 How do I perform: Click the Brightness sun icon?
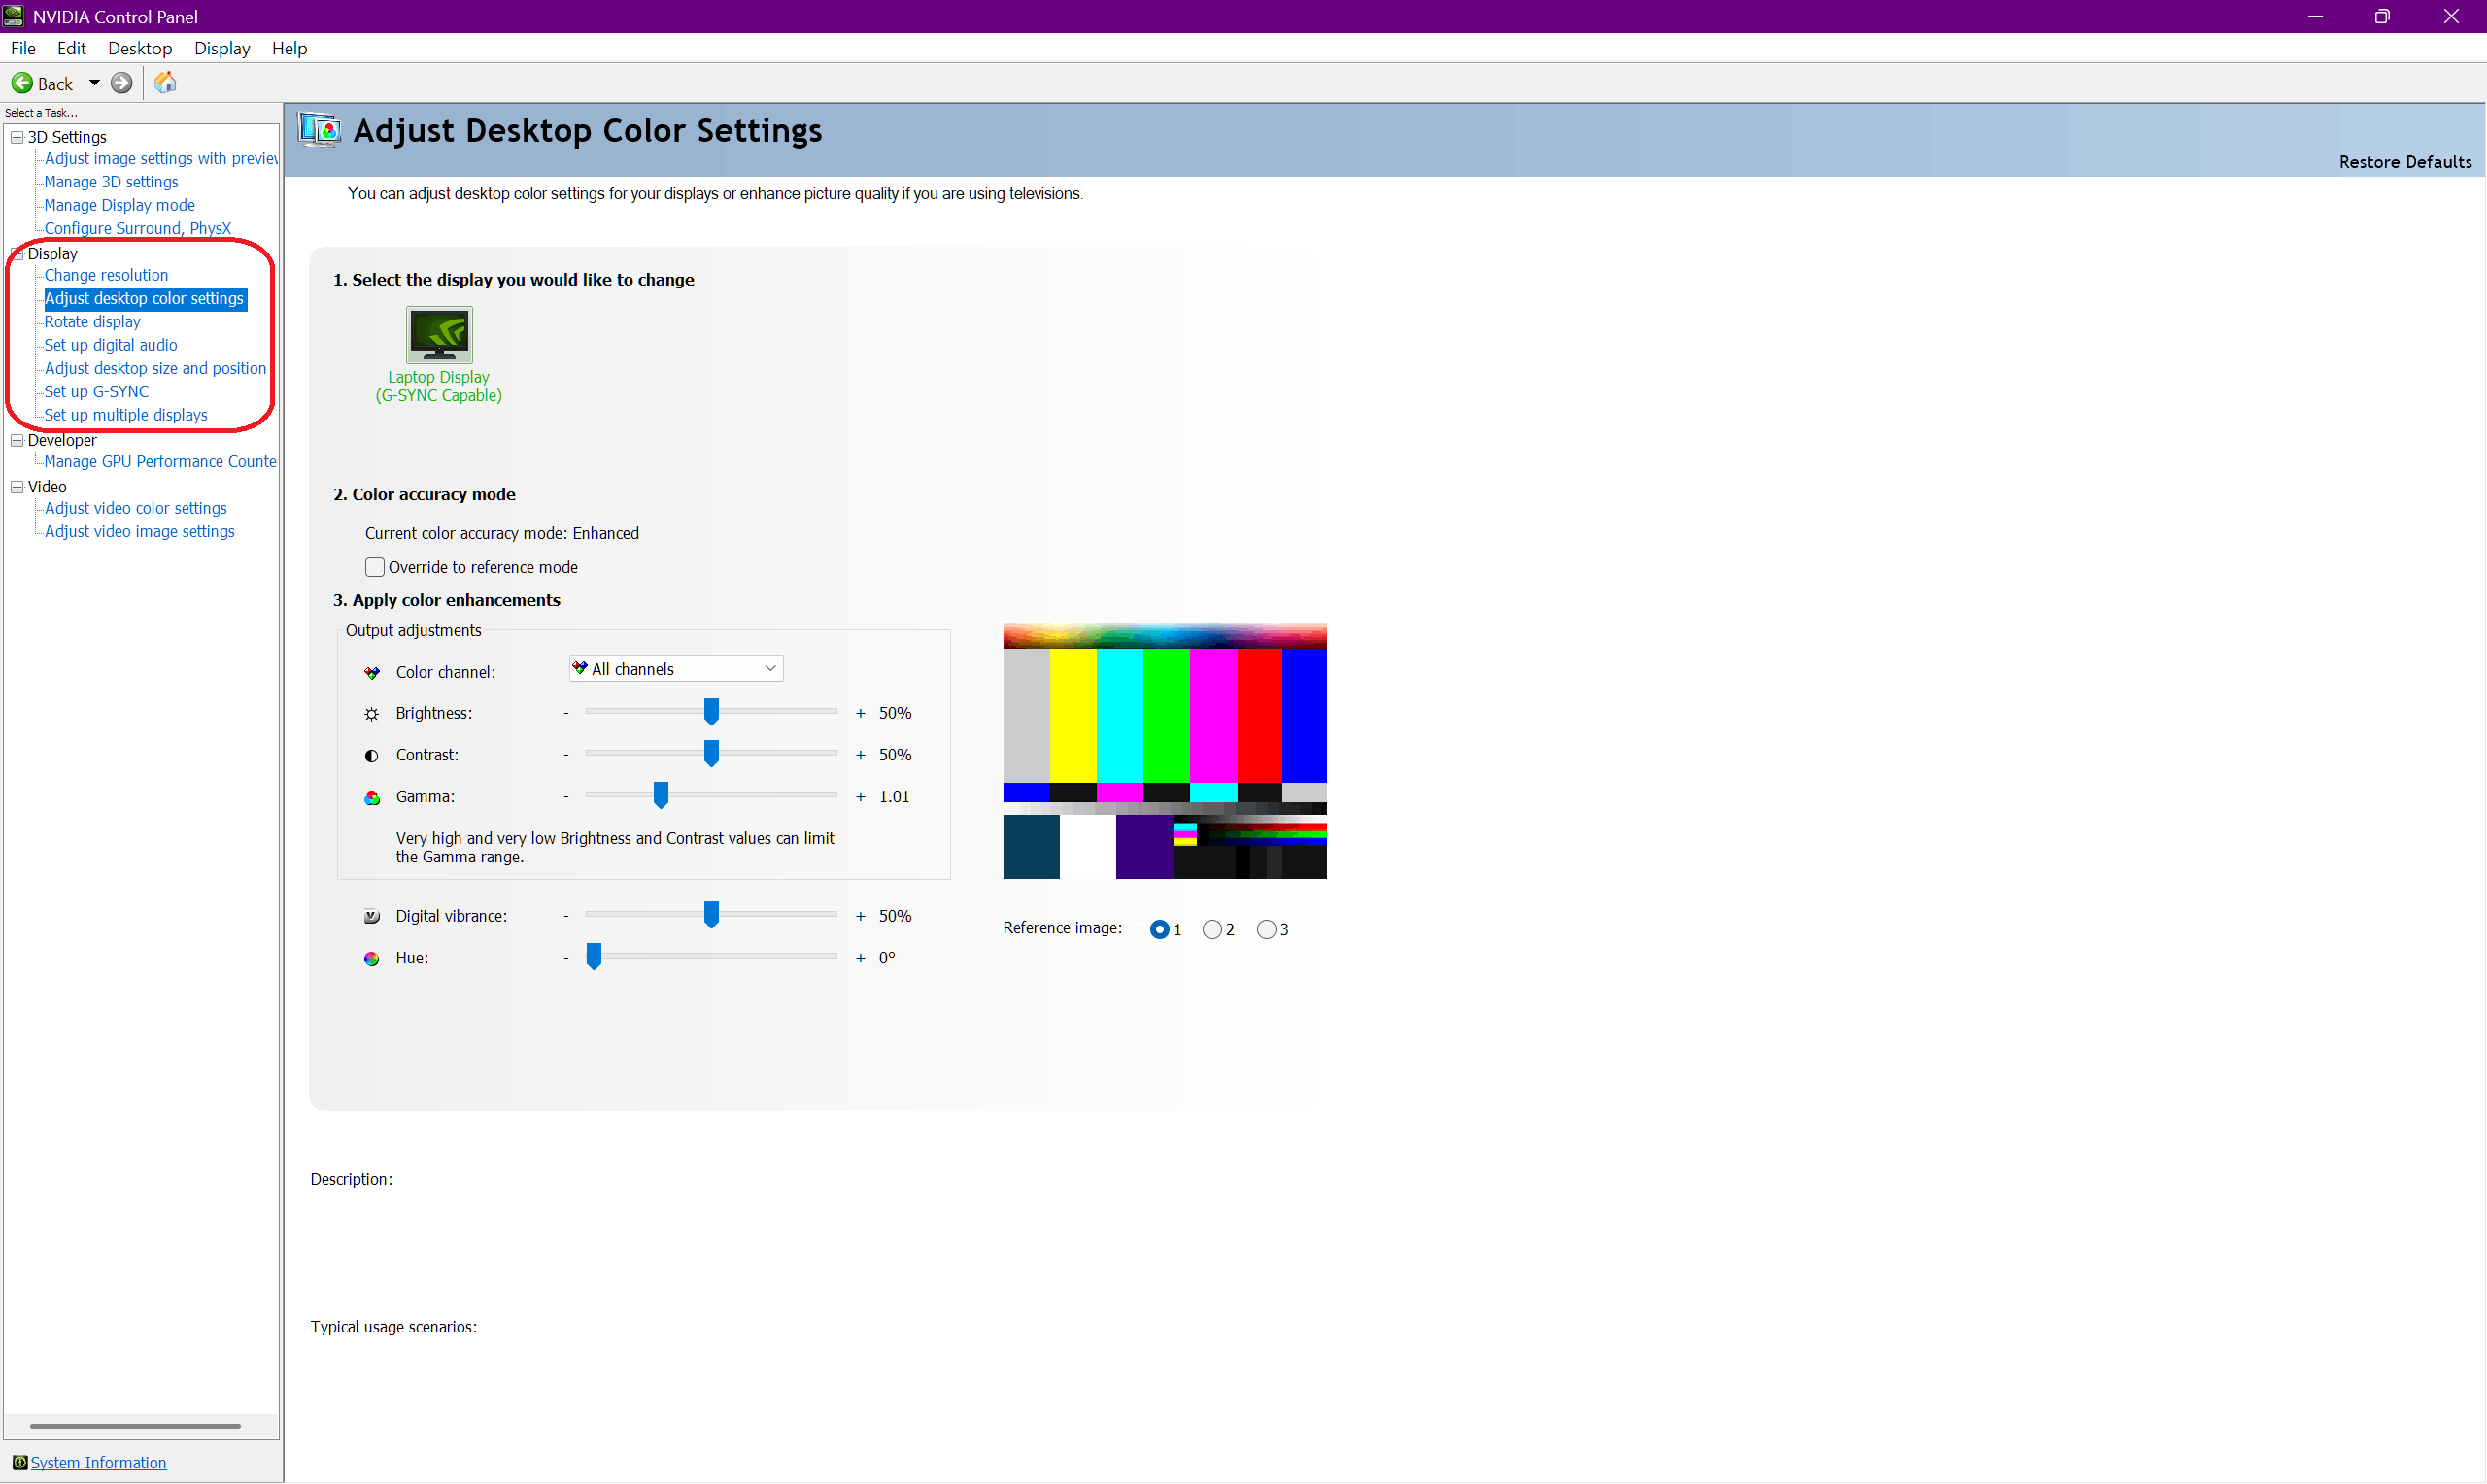click(372, 714)
